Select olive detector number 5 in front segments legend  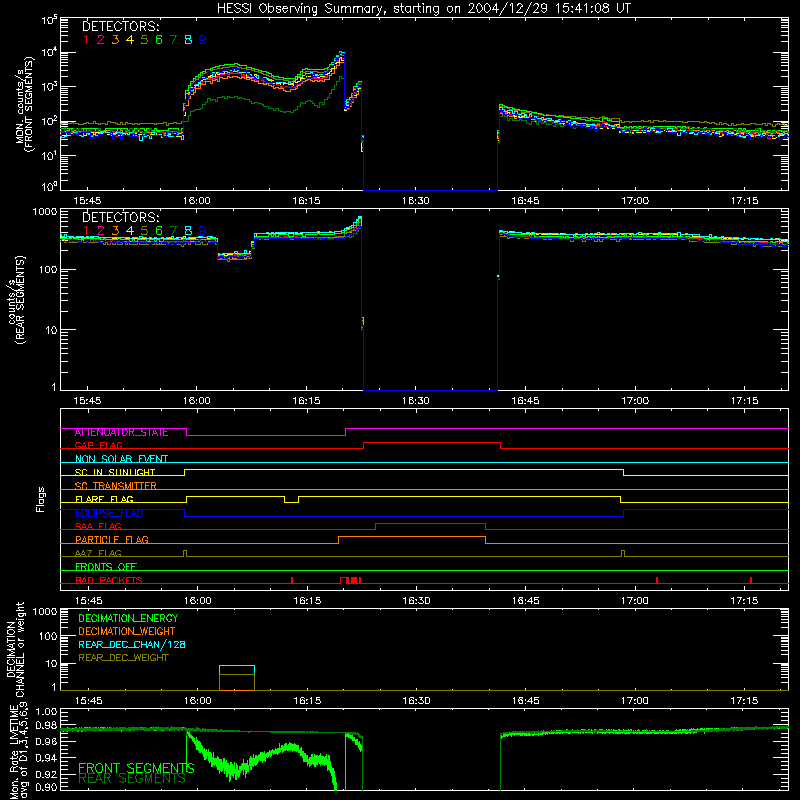pyautogui.click(x=144, y=40)
